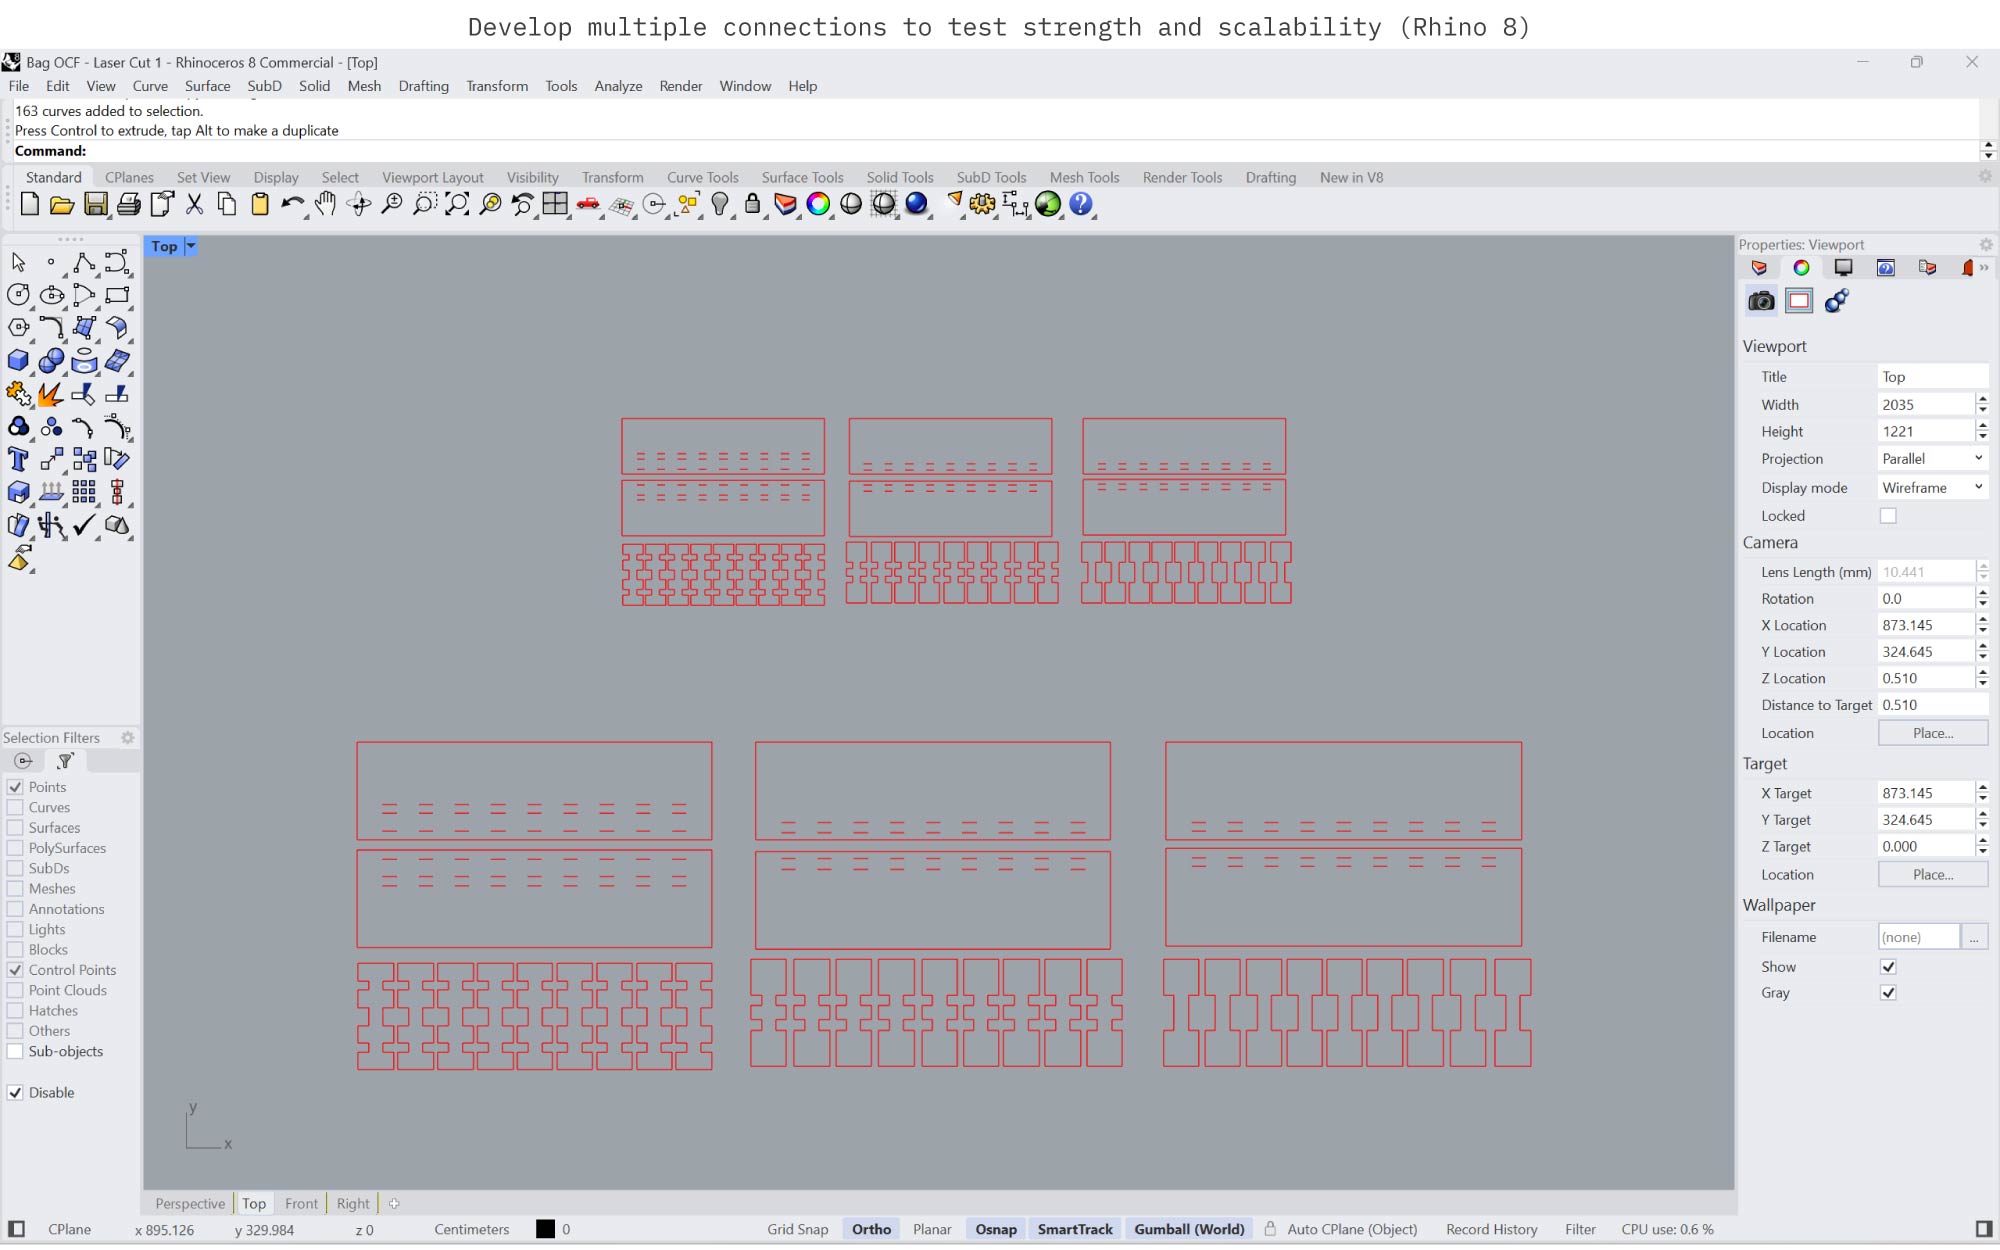Click the Camera Location Place button

1932,733
